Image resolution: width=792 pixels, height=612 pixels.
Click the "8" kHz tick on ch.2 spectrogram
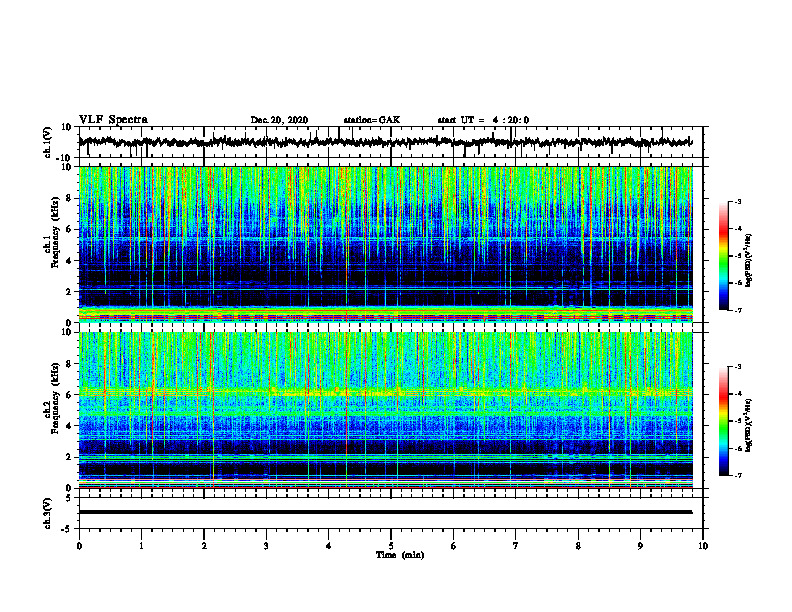(x=70, y=364)
